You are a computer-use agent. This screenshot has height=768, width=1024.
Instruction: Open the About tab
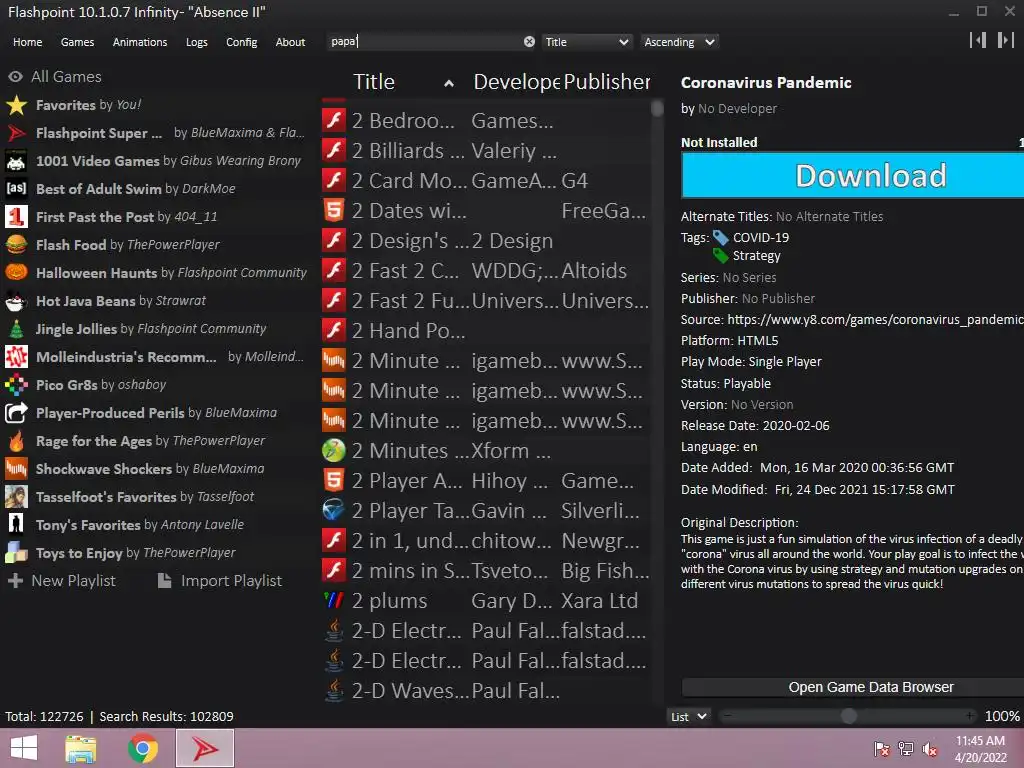pyautogui.click(x=290, y=42)
